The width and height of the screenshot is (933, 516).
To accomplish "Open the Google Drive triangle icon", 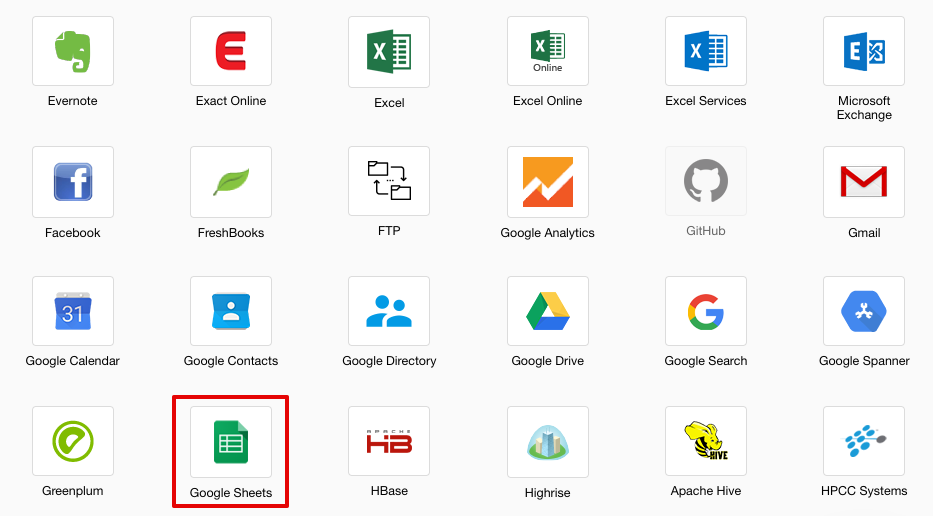I will (x=547, y=311).
